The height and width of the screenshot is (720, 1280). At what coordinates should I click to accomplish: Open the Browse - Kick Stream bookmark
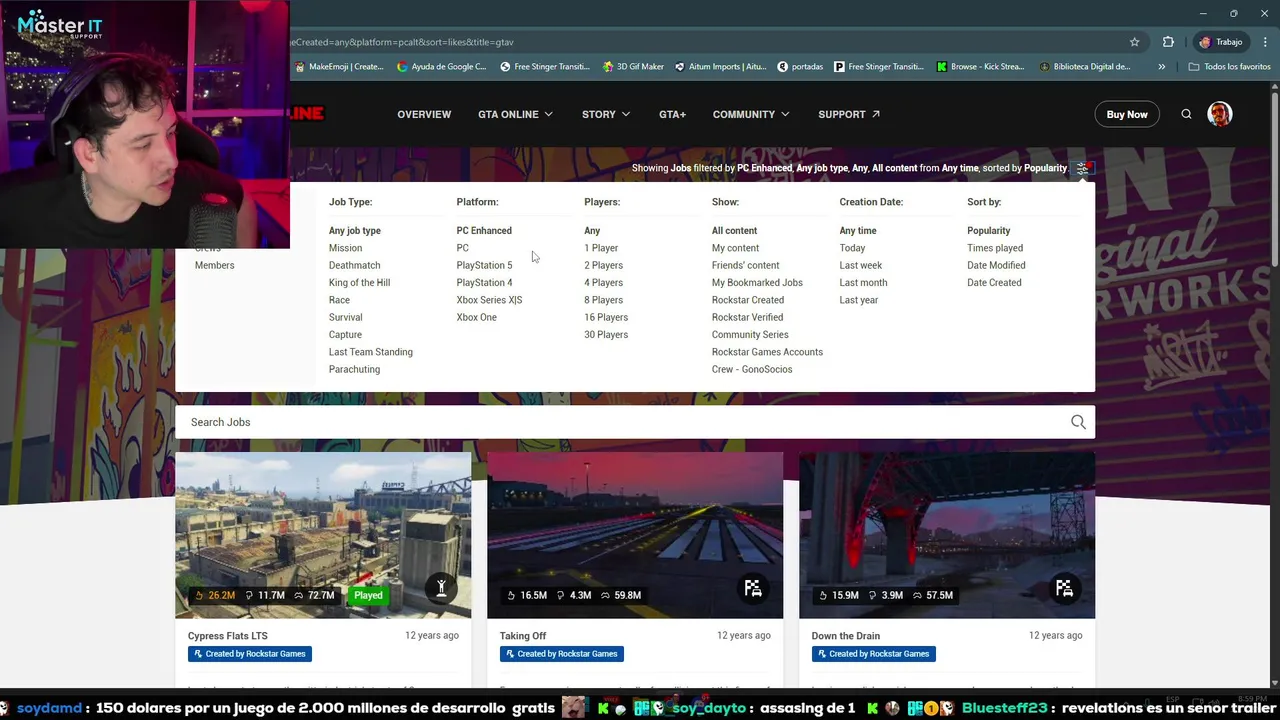pos(980,67)
